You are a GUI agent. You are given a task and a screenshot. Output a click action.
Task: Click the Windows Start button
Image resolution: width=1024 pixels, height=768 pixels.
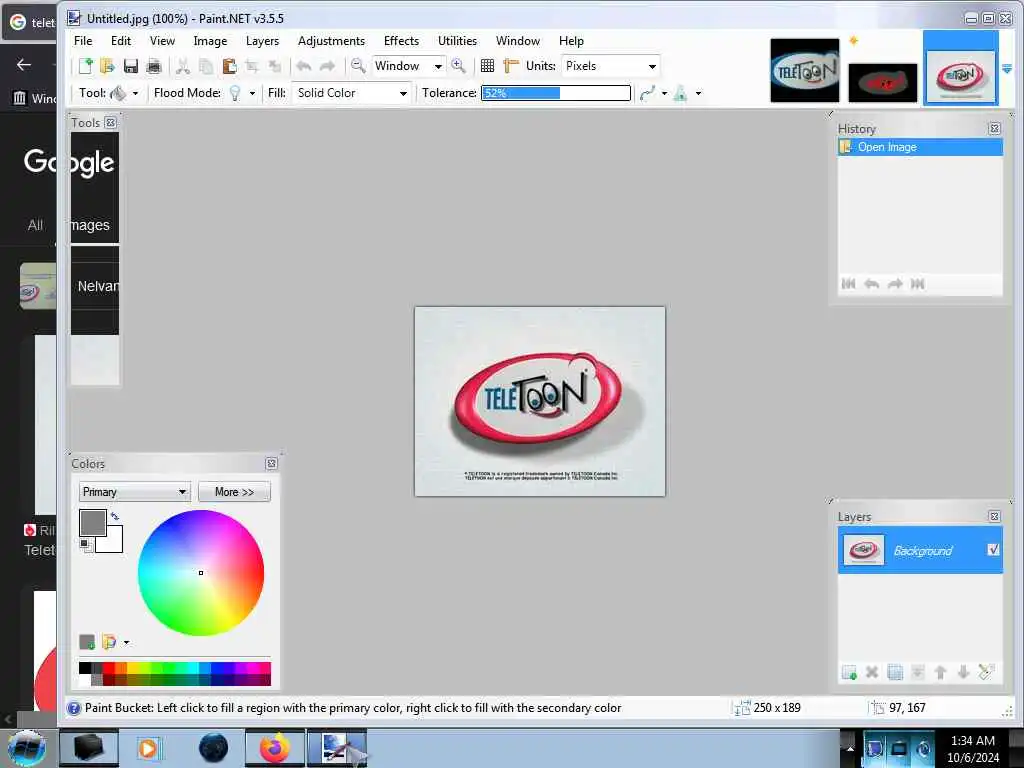pos(27,748)
